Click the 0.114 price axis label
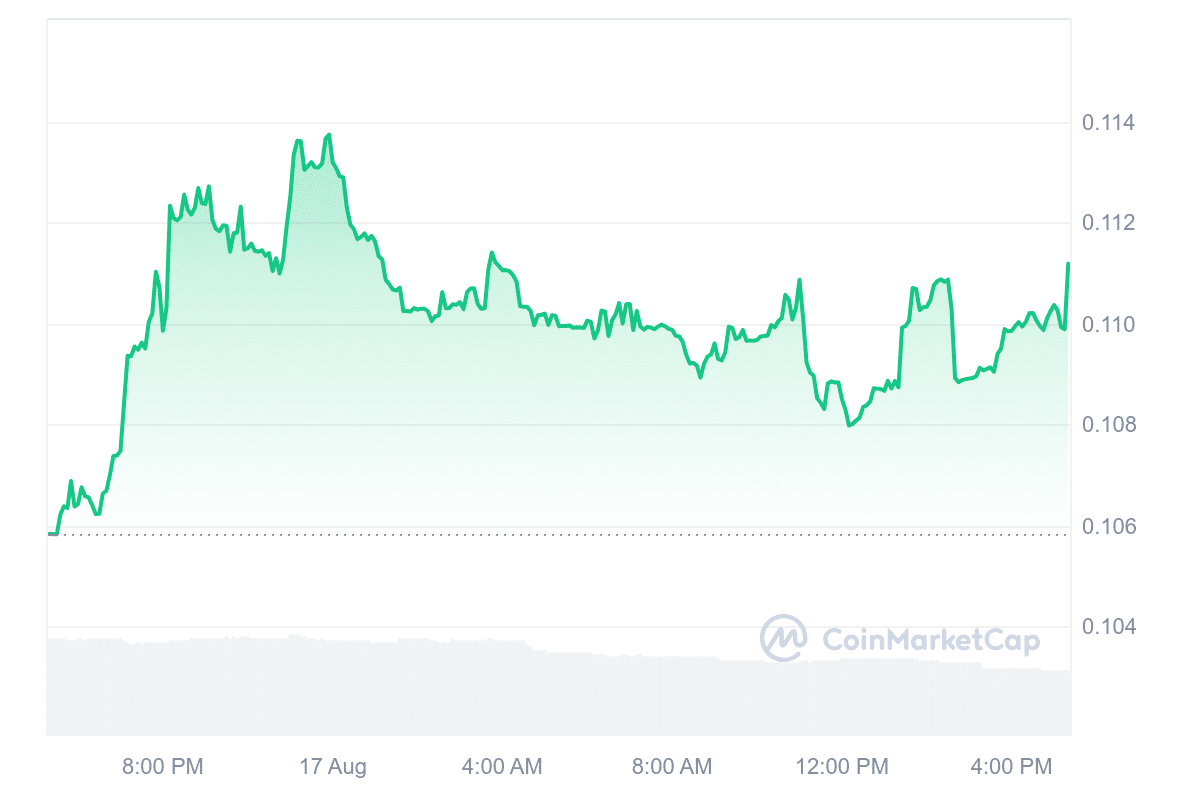Image resolution: width=1200 pixels, height=800 pixels. pyautogui.click(x=1108, y=124)
